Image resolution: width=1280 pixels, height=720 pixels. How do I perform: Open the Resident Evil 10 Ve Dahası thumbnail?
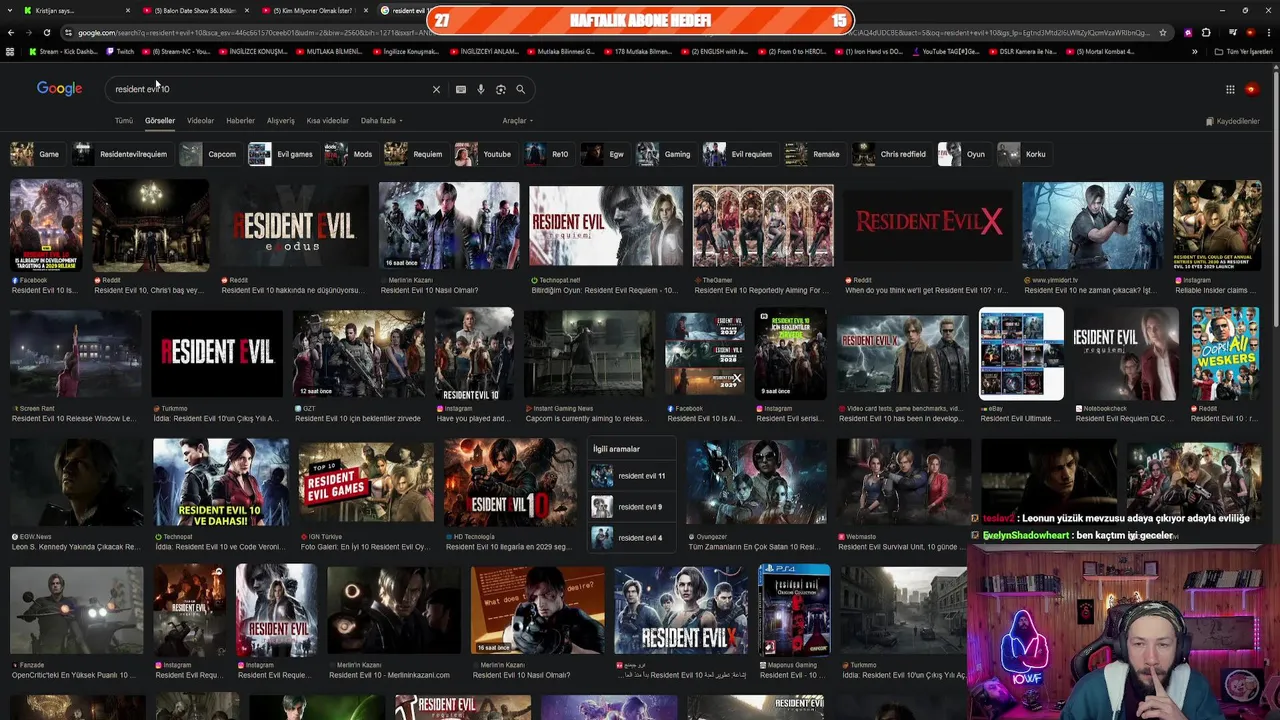point(220,482)
